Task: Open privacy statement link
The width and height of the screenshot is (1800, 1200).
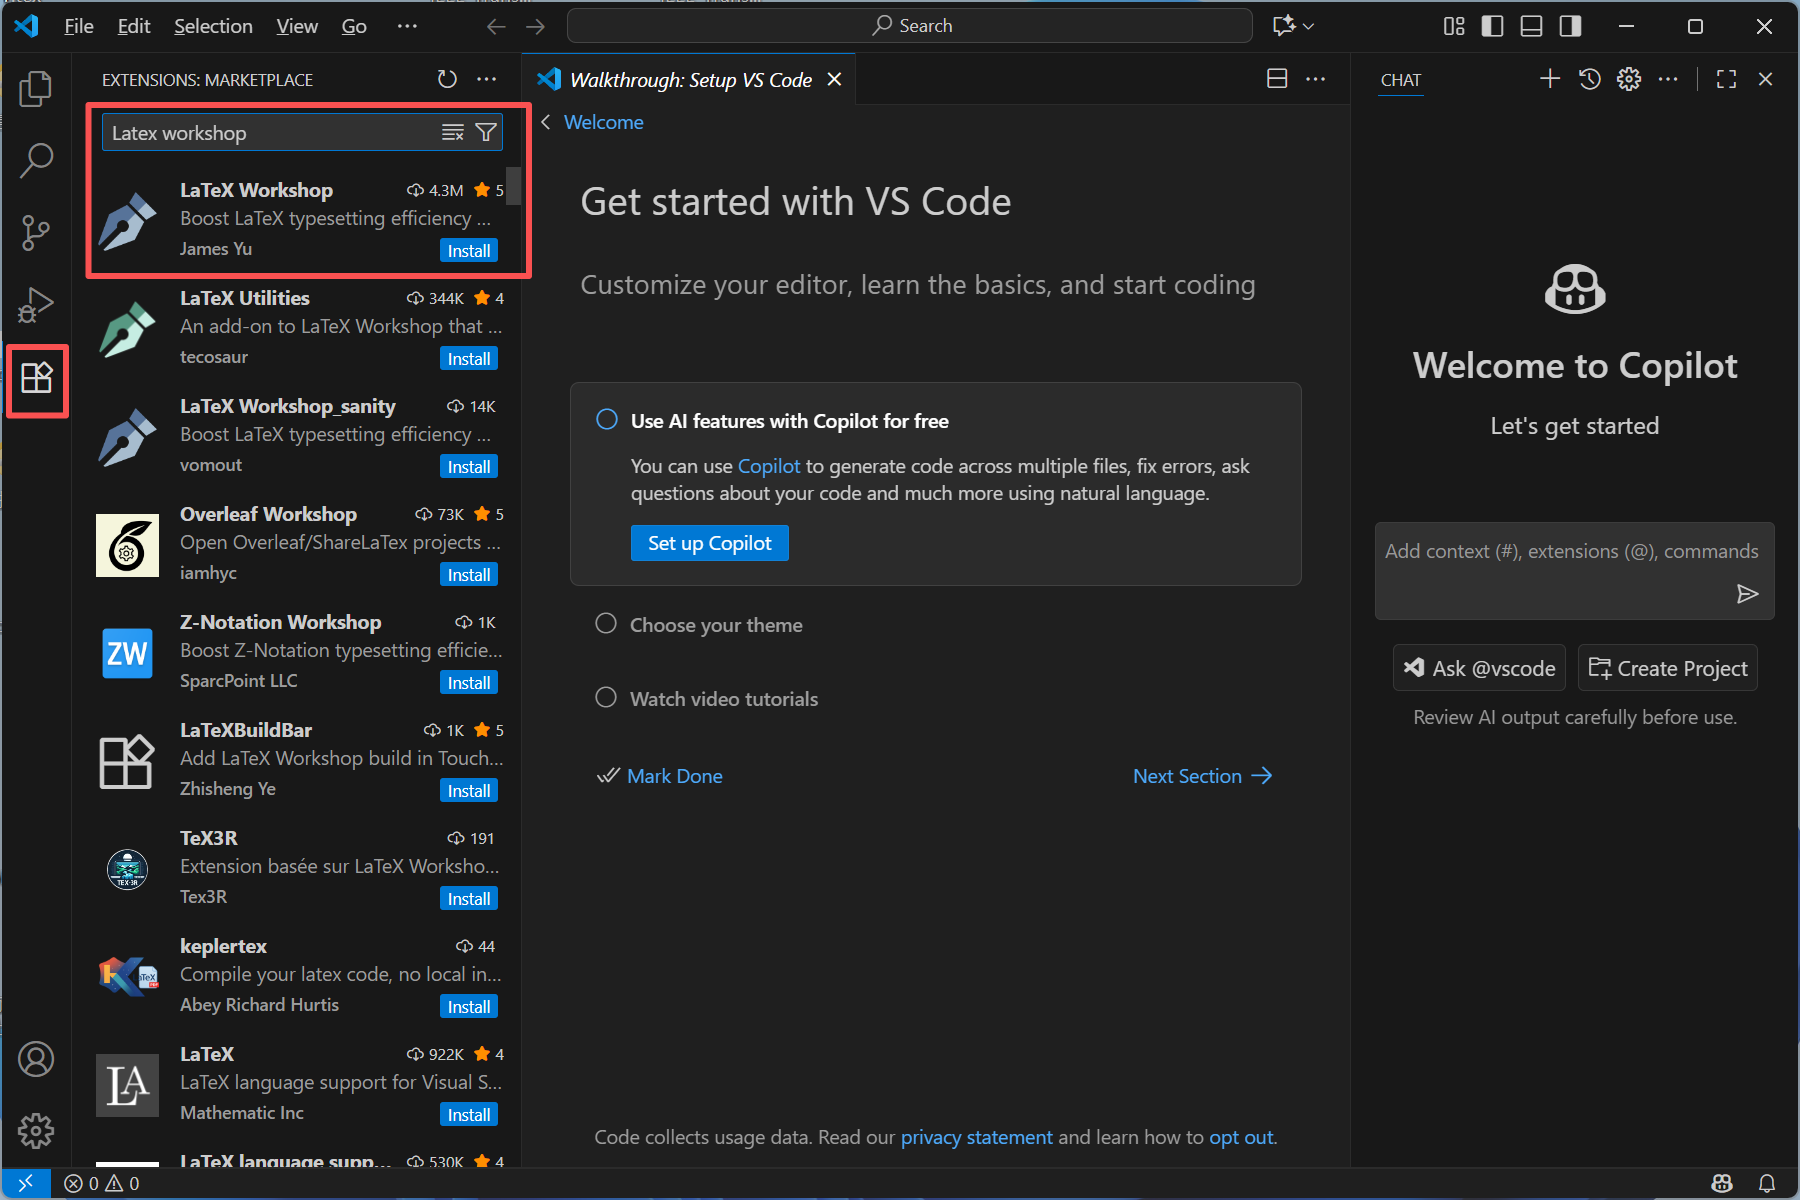Action: point(976,1137)
